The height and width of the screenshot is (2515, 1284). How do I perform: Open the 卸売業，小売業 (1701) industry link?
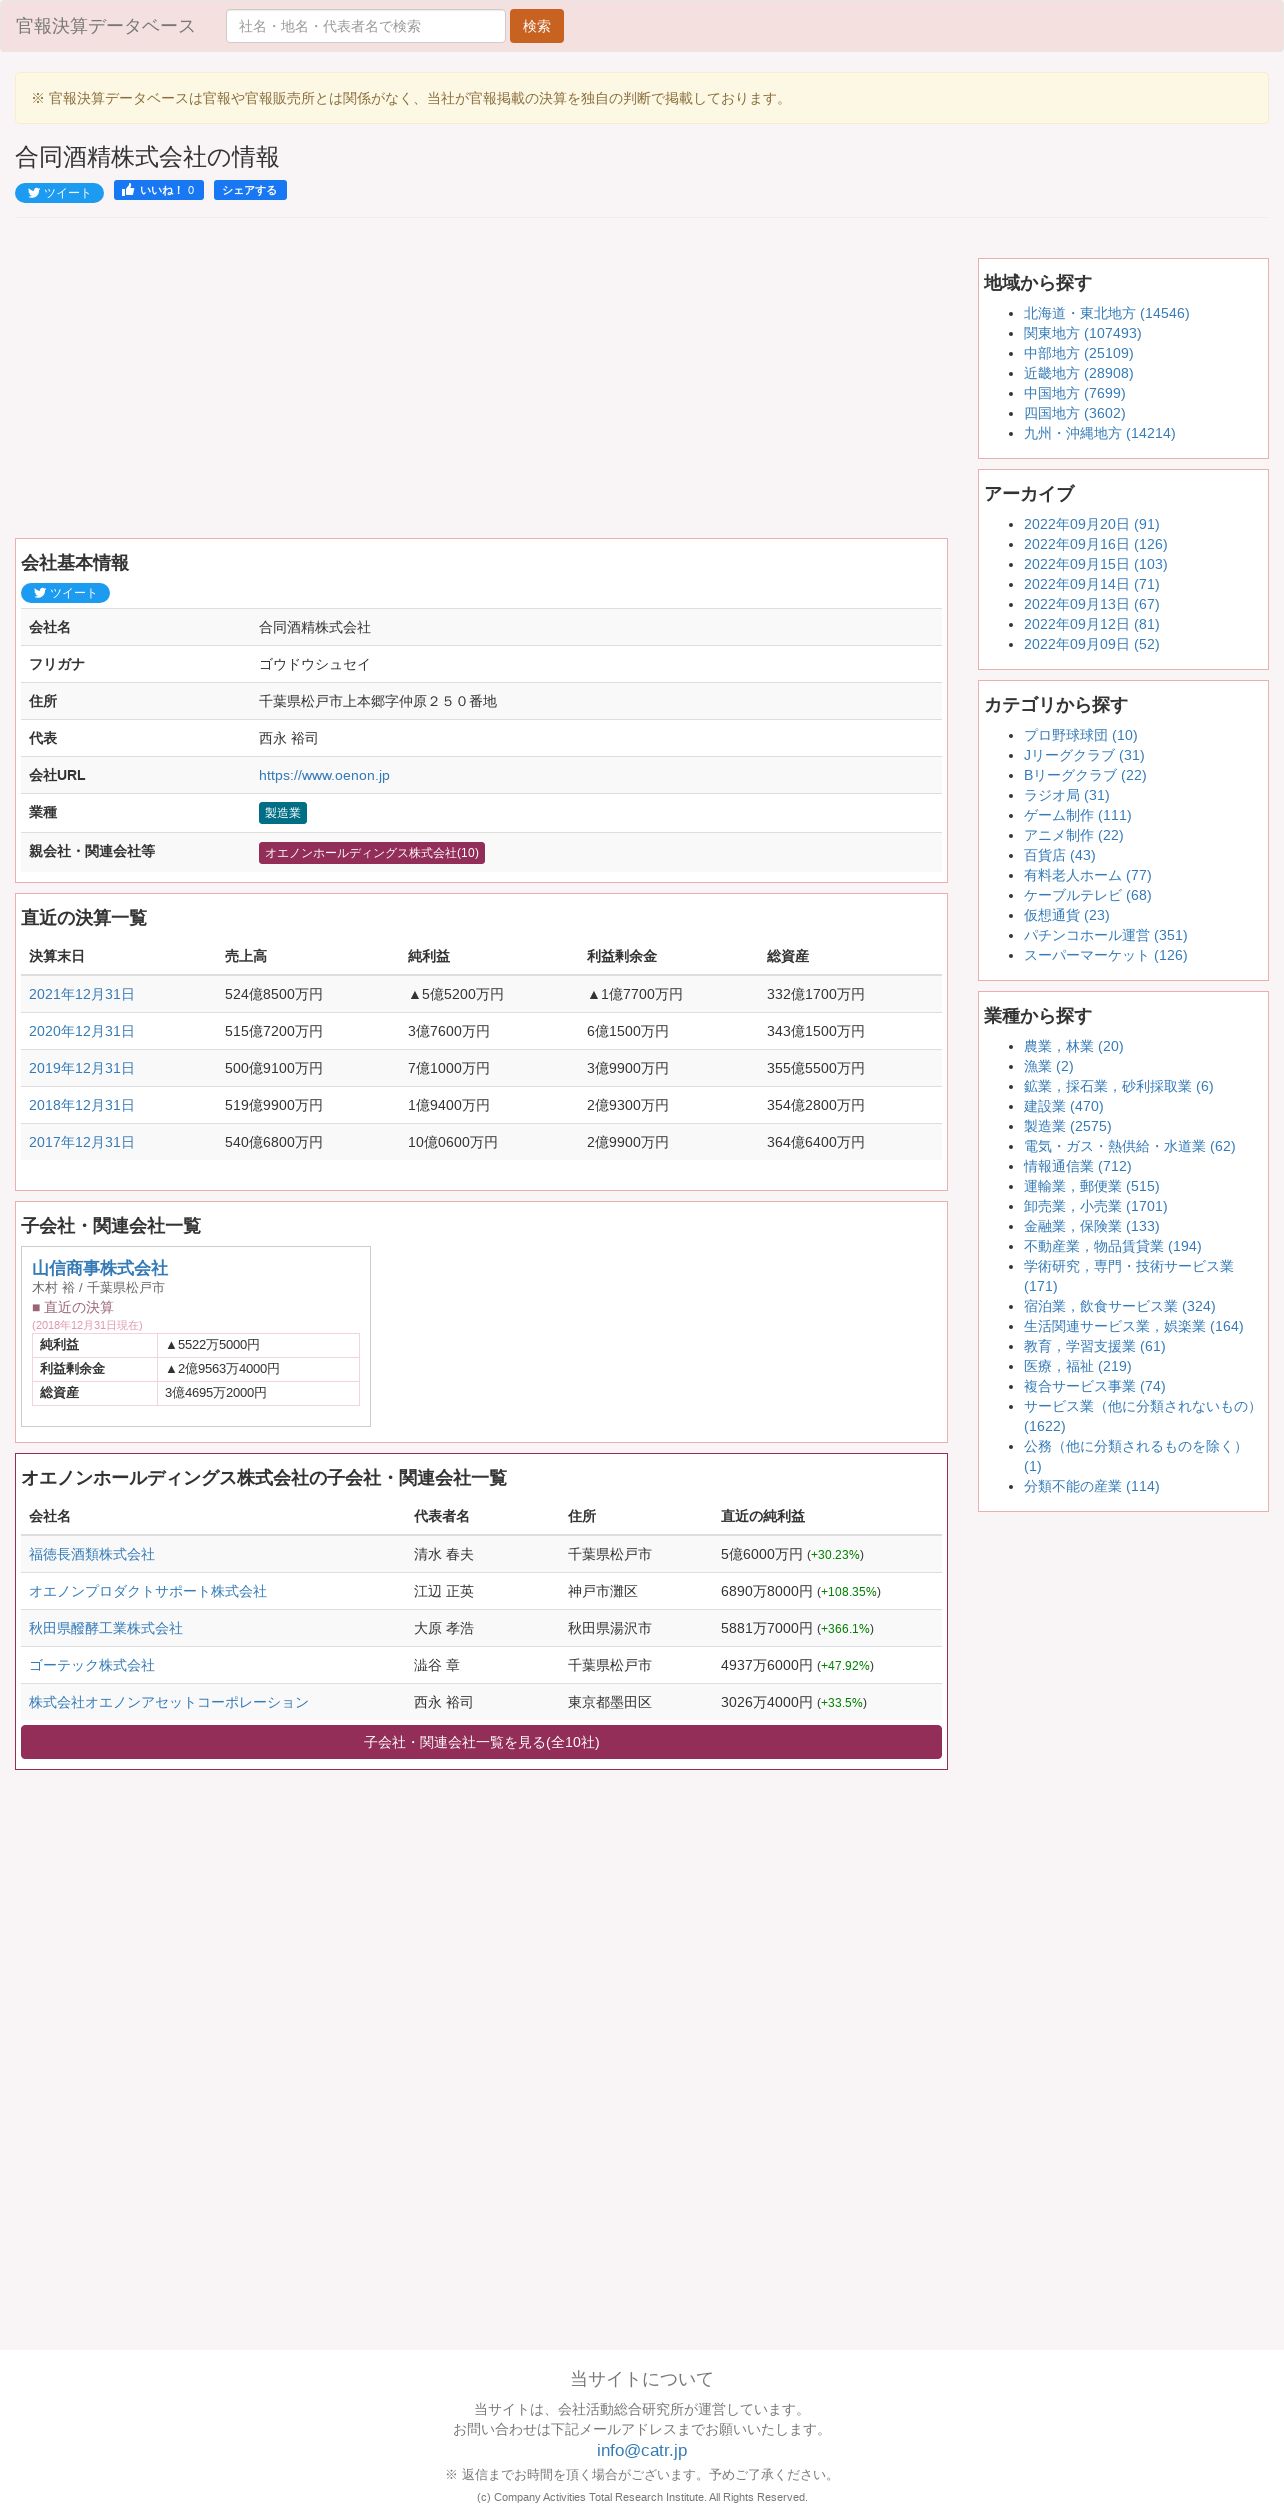[x=1095, y=1206]
